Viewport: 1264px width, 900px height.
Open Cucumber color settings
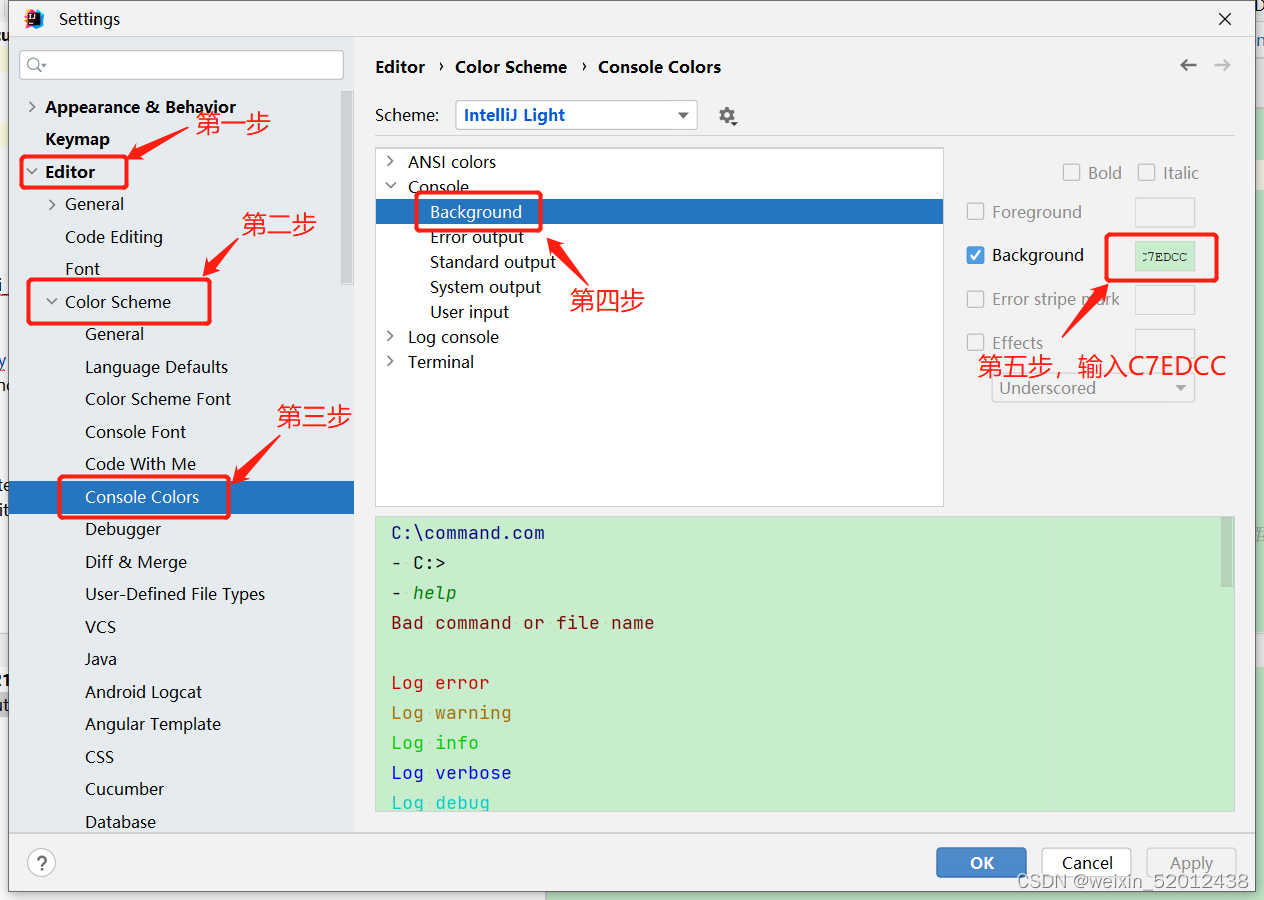coord(125,789)
